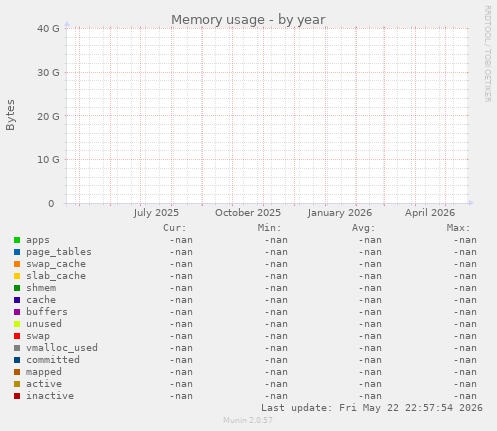497x431 pixels.
Task: Select the 'inactive' legend label
Action: click(x=50, y=396)
